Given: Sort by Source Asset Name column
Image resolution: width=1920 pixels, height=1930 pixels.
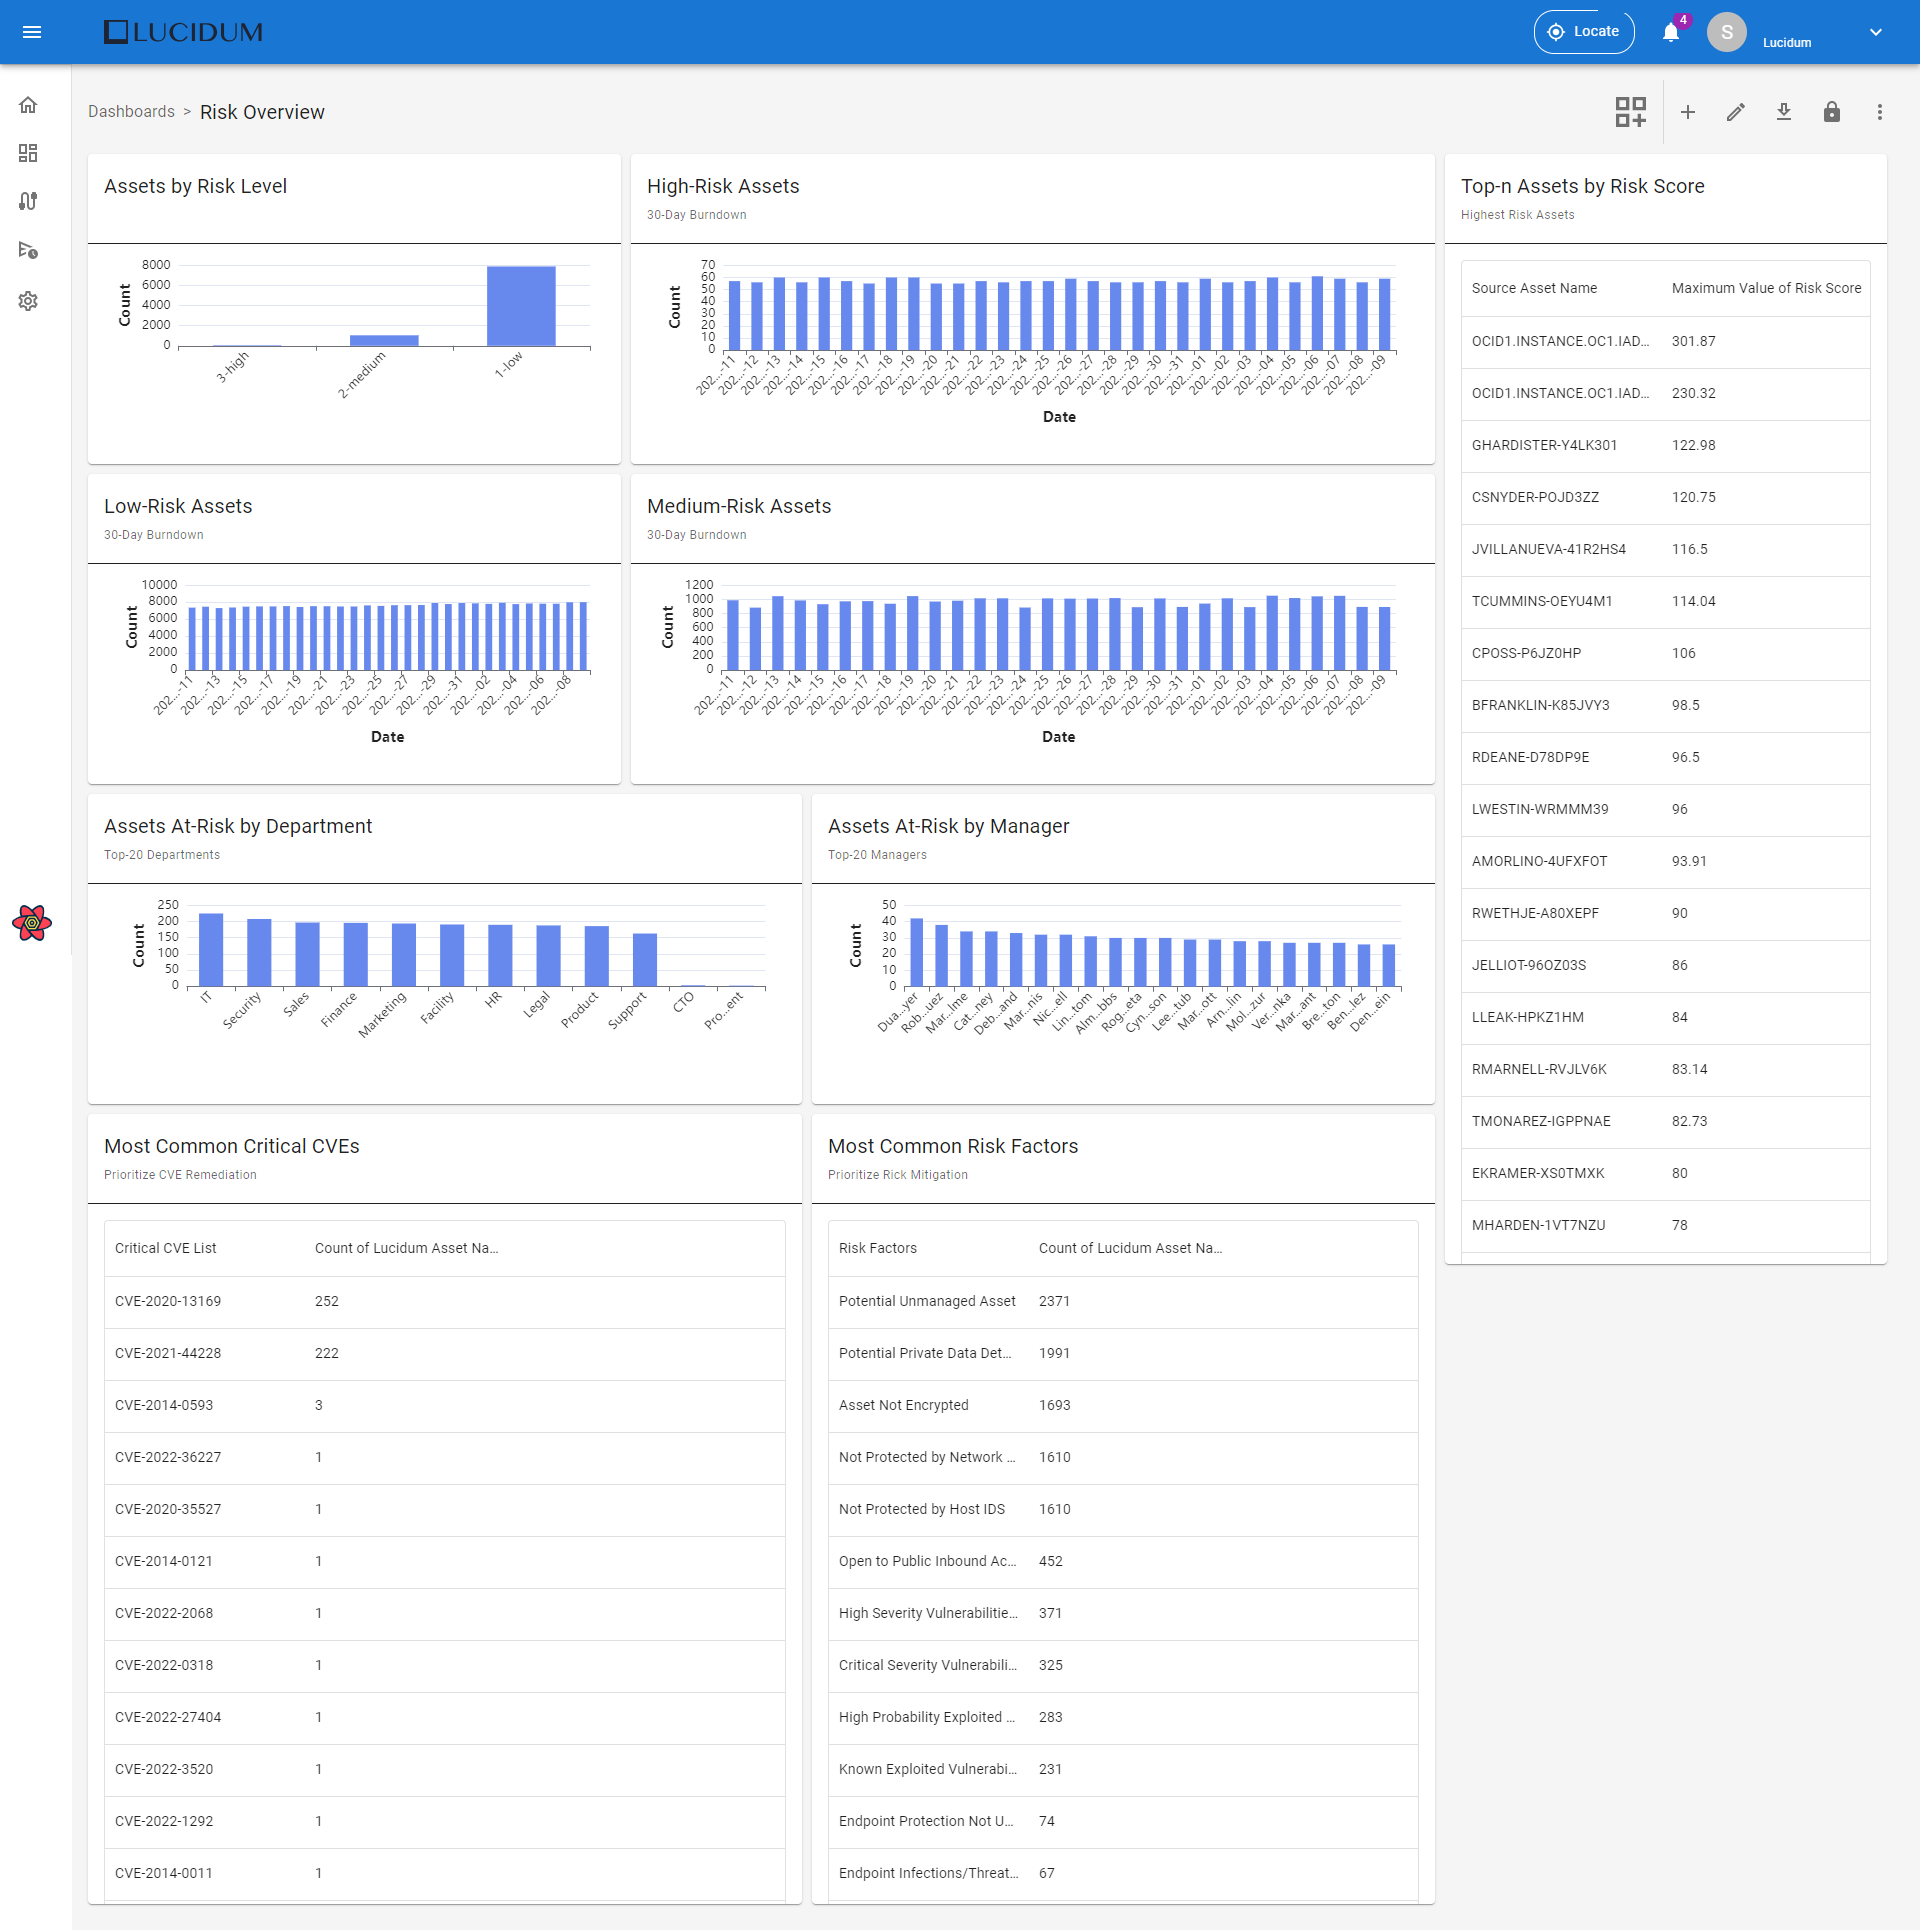Looking at the screenshot, I should coord(1534,288).
